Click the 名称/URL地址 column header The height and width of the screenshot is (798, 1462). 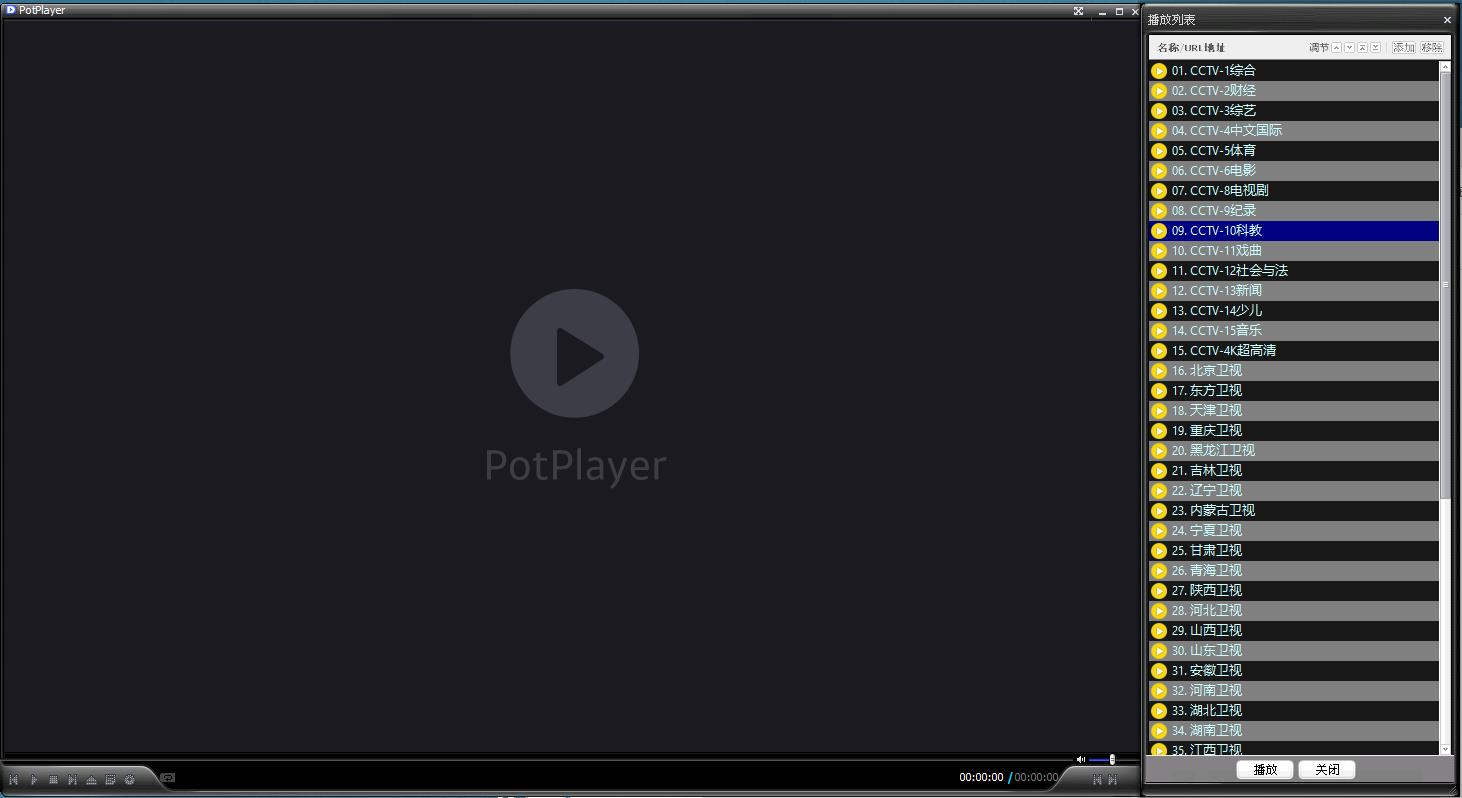[1191, 47]
